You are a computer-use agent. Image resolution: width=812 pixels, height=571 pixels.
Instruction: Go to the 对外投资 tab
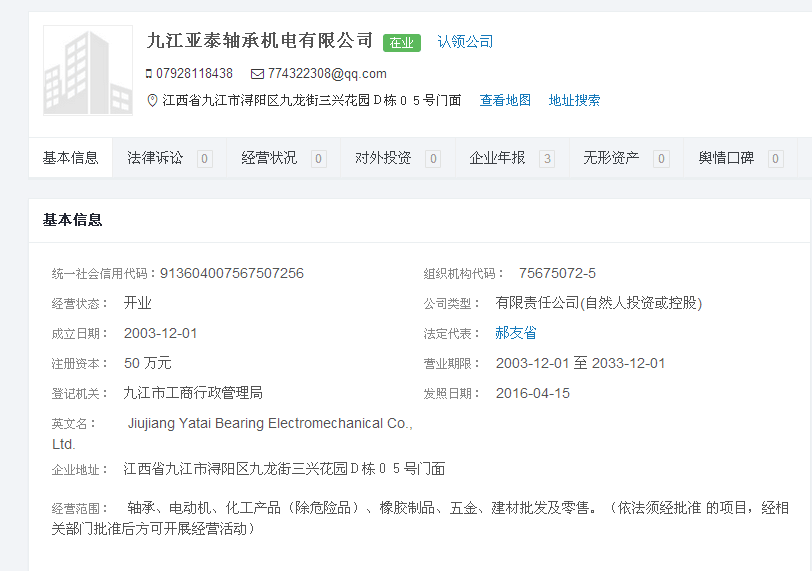(x=383, y=158)
